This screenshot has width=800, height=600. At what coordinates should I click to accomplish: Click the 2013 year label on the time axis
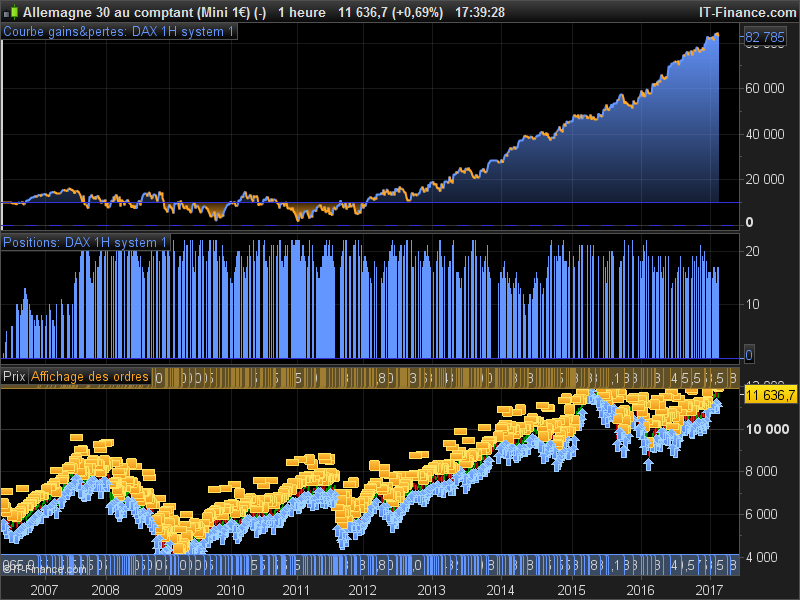(431, 590)
